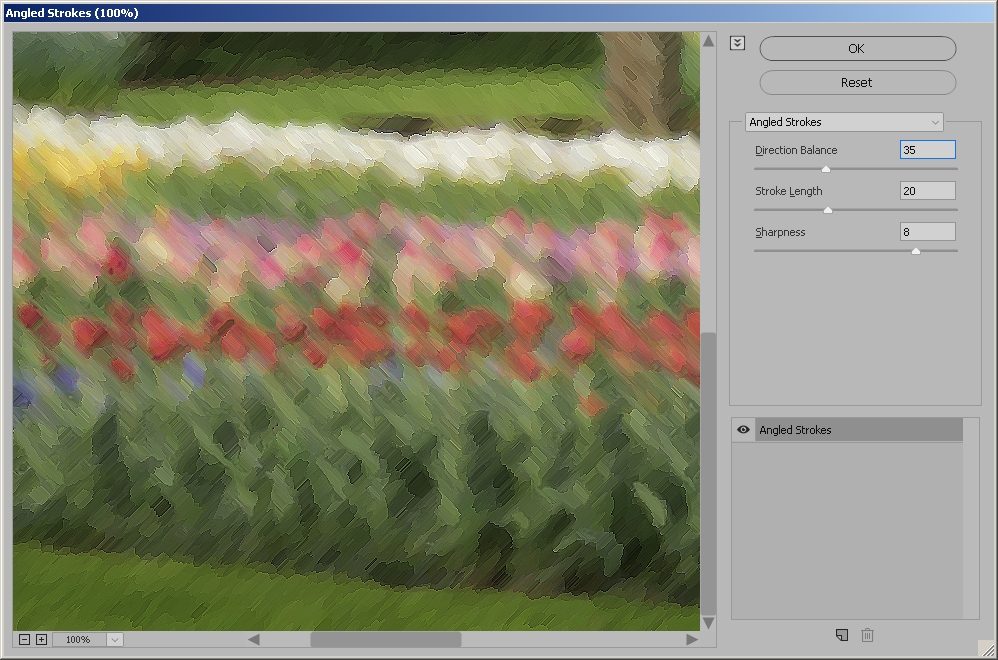The width and height of the screenshot is (998, 660).
Task: Collapse the filter gallery thumbnails panel
Action: pos(738,43)
